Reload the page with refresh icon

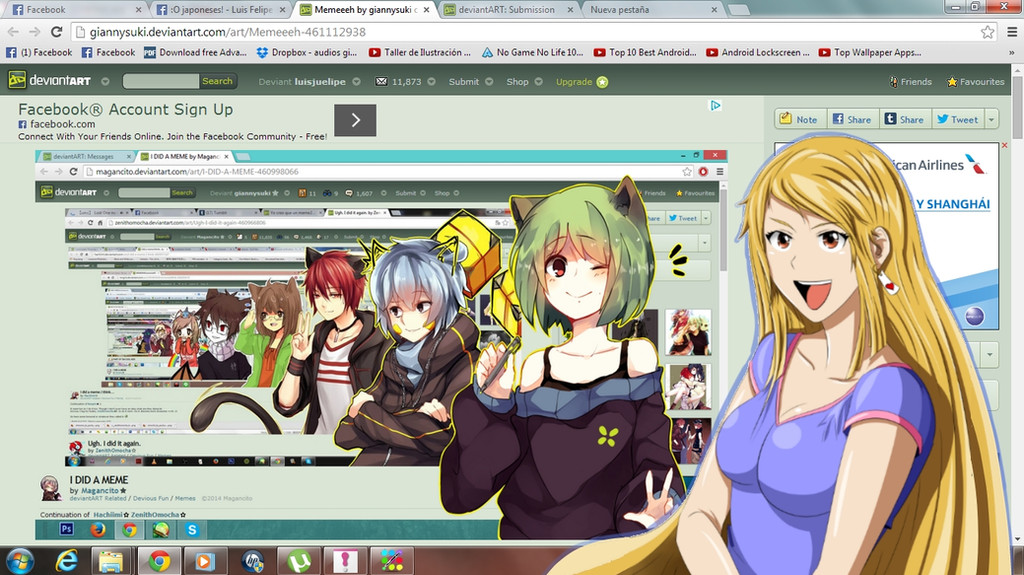tap(57, 32)
